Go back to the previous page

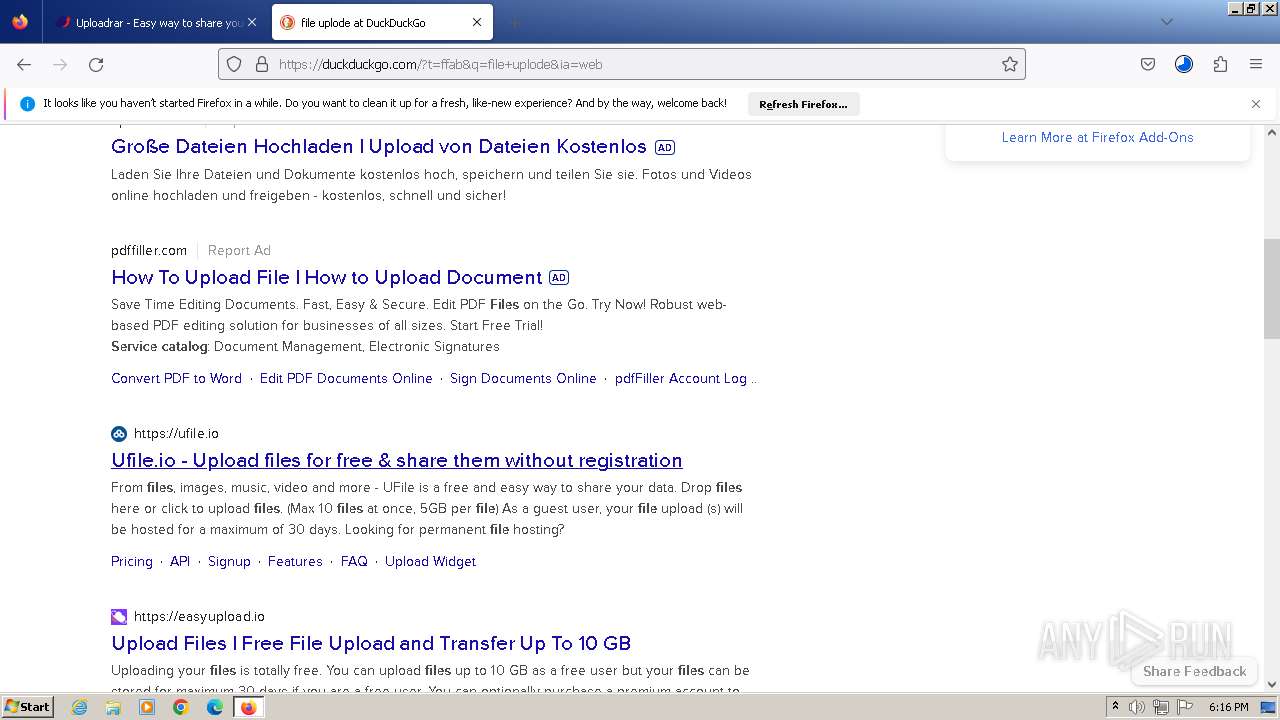pyautogui.click(x=24, y=64)
